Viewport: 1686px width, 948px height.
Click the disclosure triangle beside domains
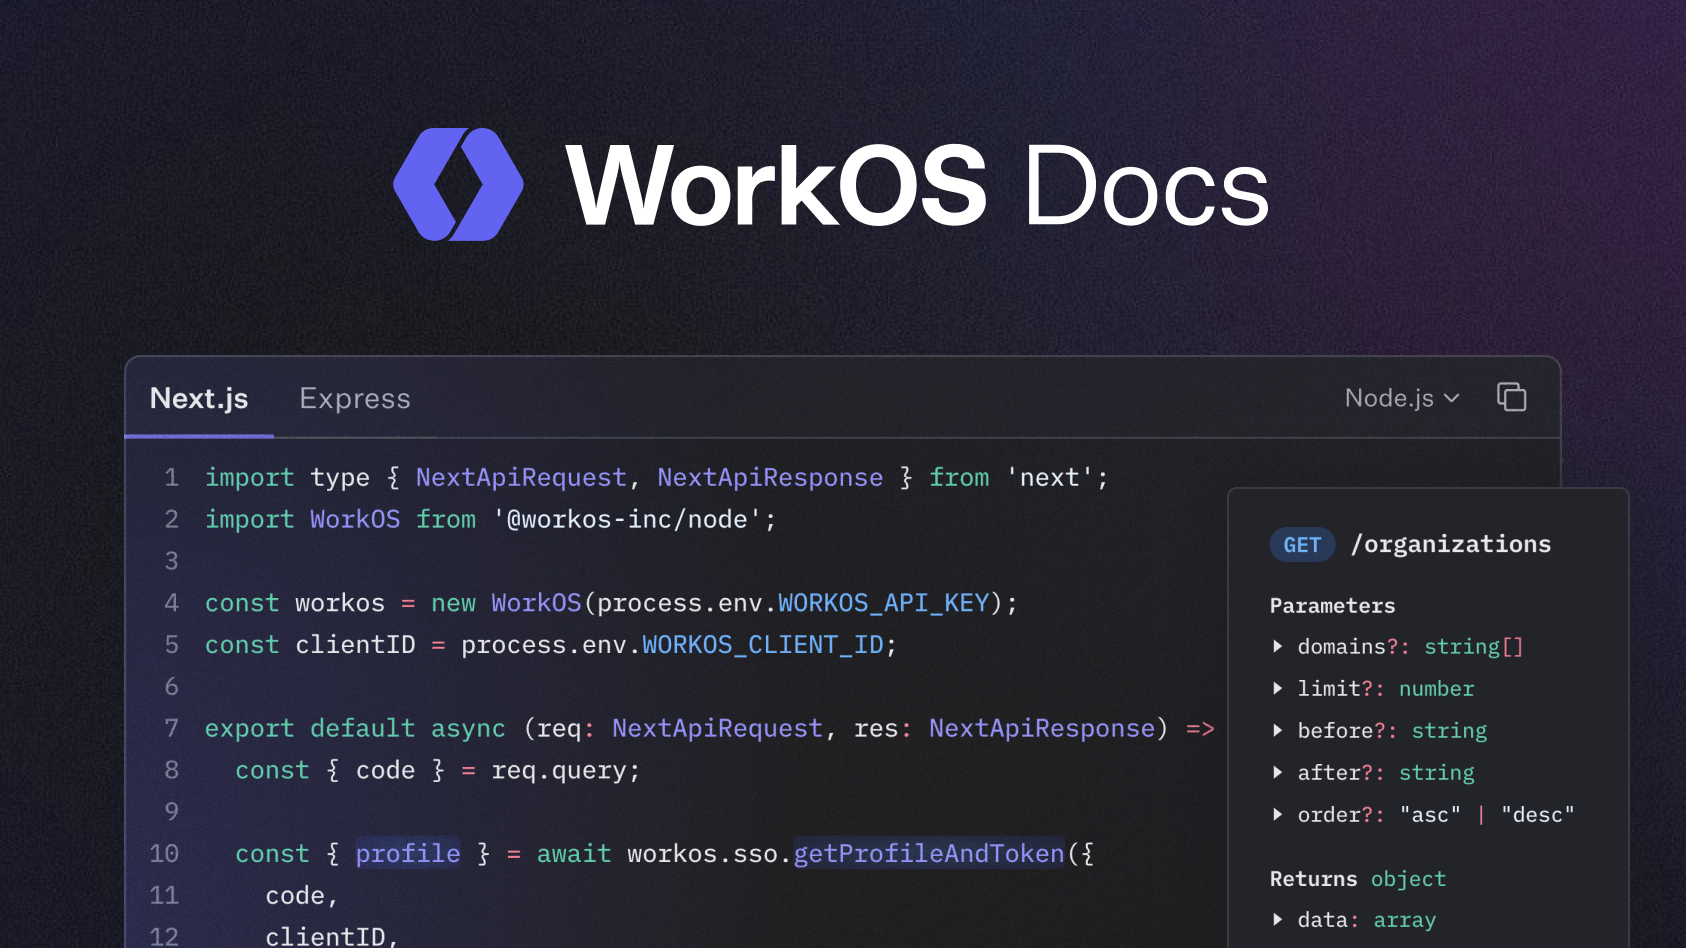click(1278, 647)
